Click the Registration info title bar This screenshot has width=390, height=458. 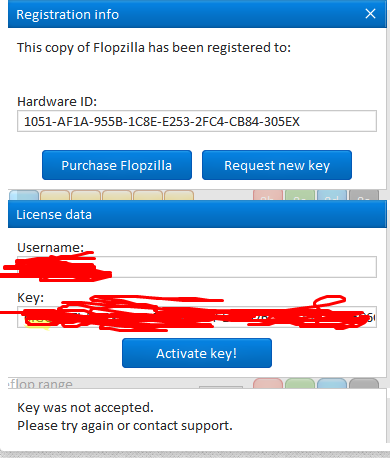[197, 14]
